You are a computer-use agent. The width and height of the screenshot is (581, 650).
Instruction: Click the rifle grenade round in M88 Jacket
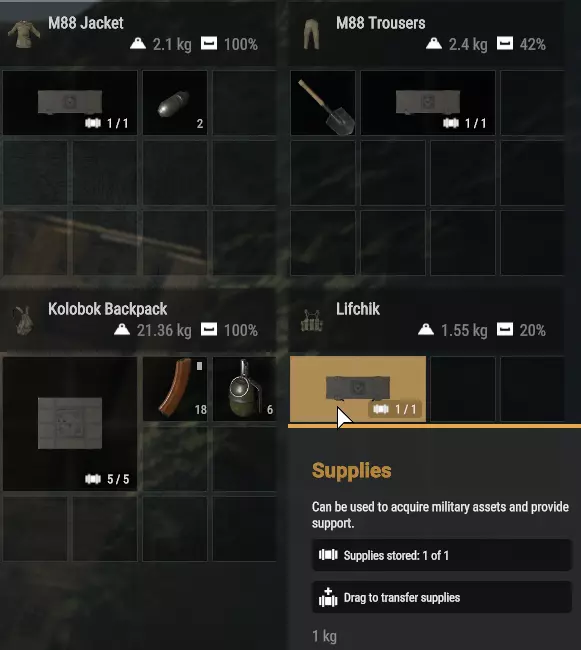click(x=175, y=103)
